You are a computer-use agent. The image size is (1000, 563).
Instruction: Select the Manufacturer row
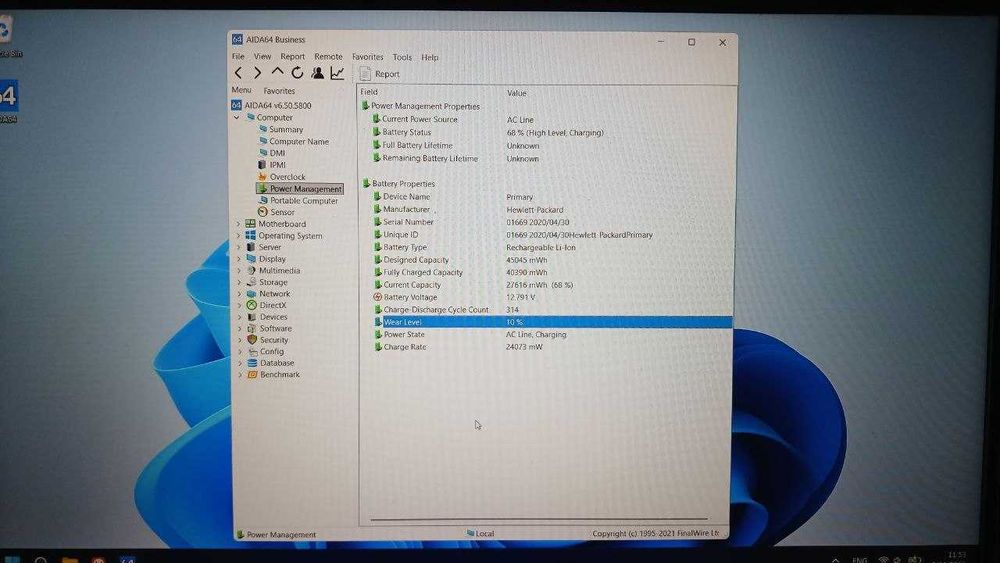click(468, 210)
